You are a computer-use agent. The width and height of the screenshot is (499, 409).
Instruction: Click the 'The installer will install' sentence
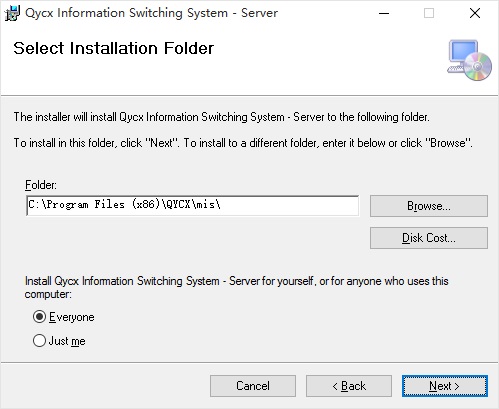tap(221, 117)
